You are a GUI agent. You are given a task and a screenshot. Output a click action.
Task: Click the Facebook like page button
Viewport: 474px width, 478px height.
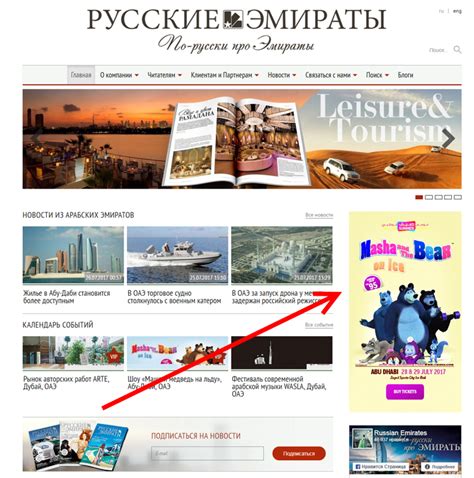(380, 467)
